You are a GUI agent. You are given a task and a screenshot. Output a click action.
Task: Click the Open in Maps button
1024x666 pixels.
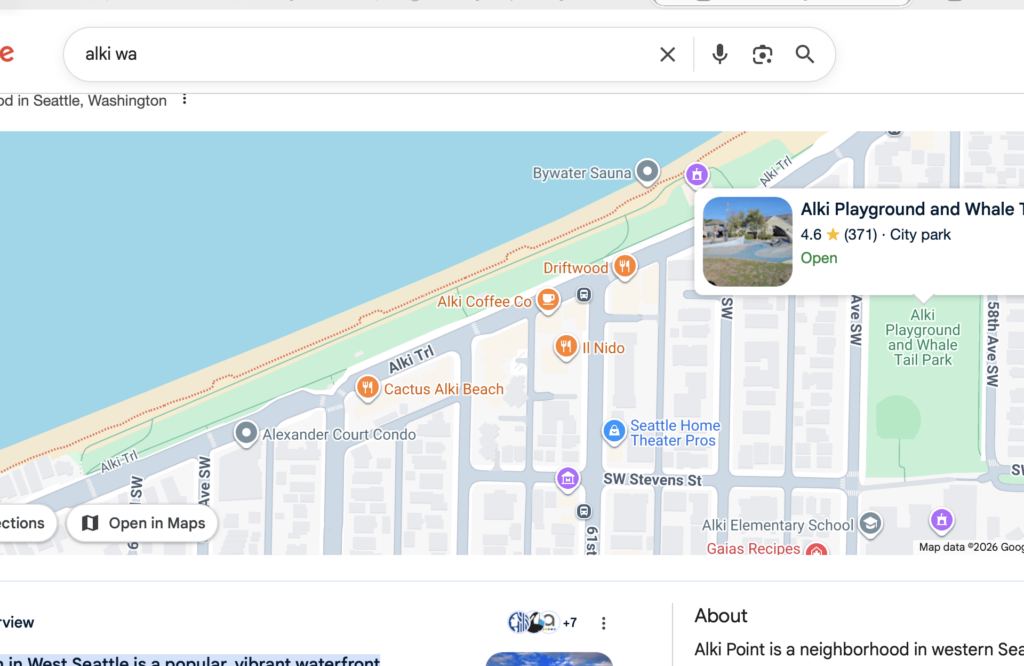point(142,523)
